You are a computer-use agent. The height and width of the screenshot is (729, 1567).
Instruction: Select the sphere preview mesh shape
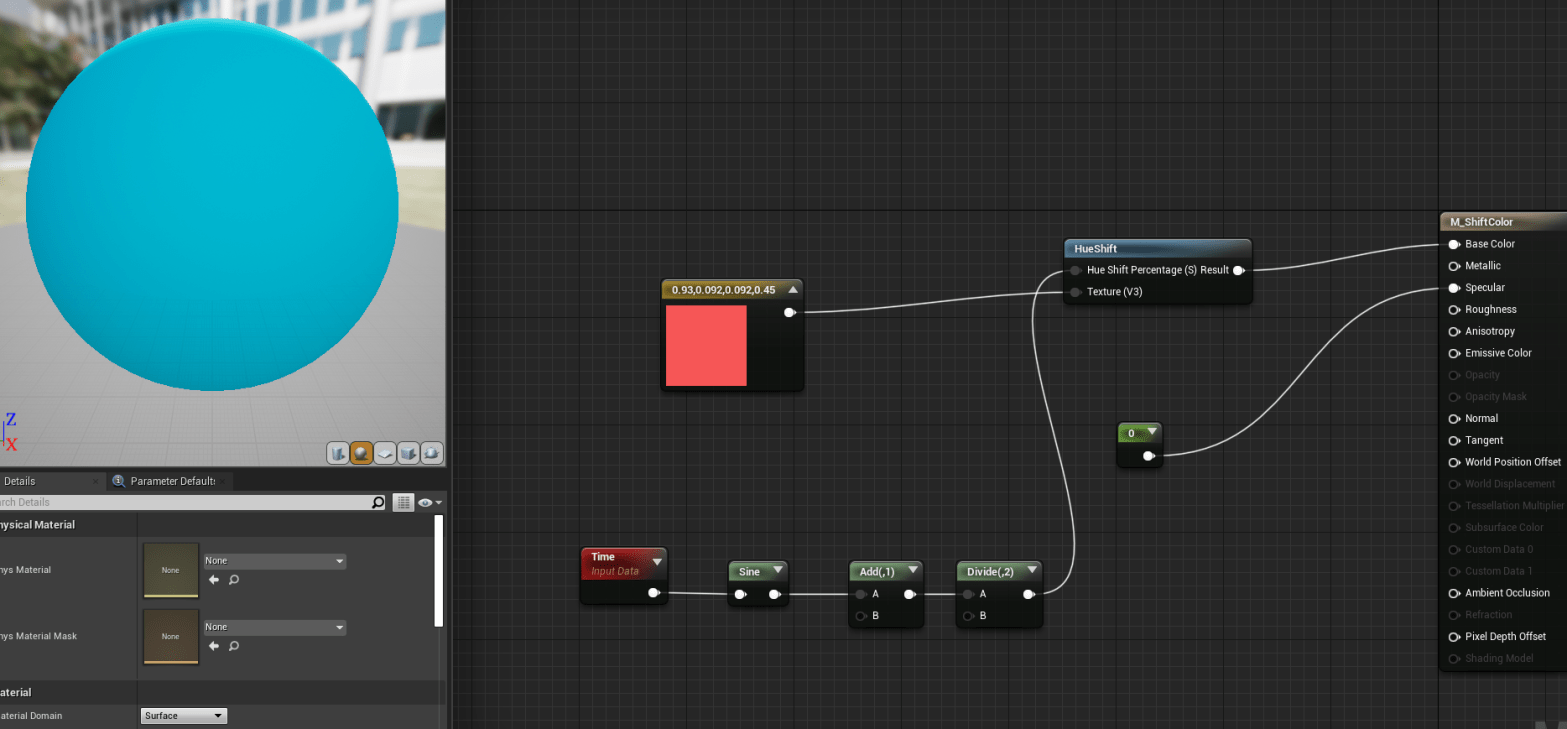[x=361, y=453]
